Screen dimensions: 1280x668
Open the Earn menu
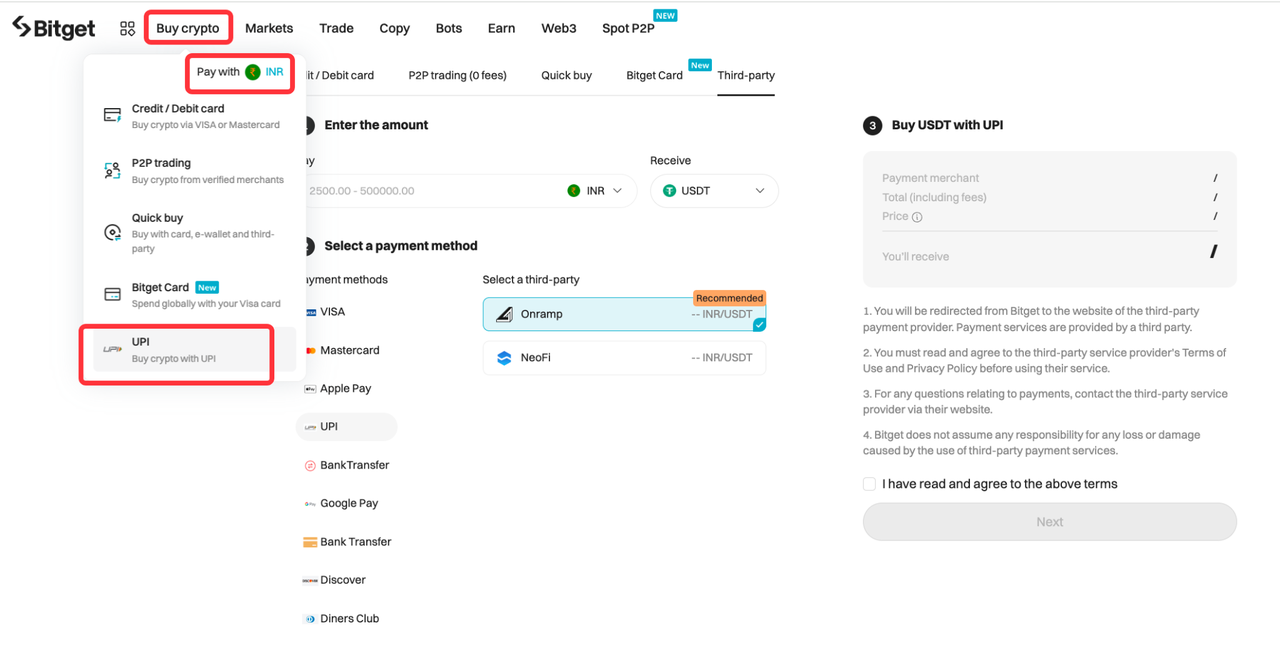click(502, 28)
